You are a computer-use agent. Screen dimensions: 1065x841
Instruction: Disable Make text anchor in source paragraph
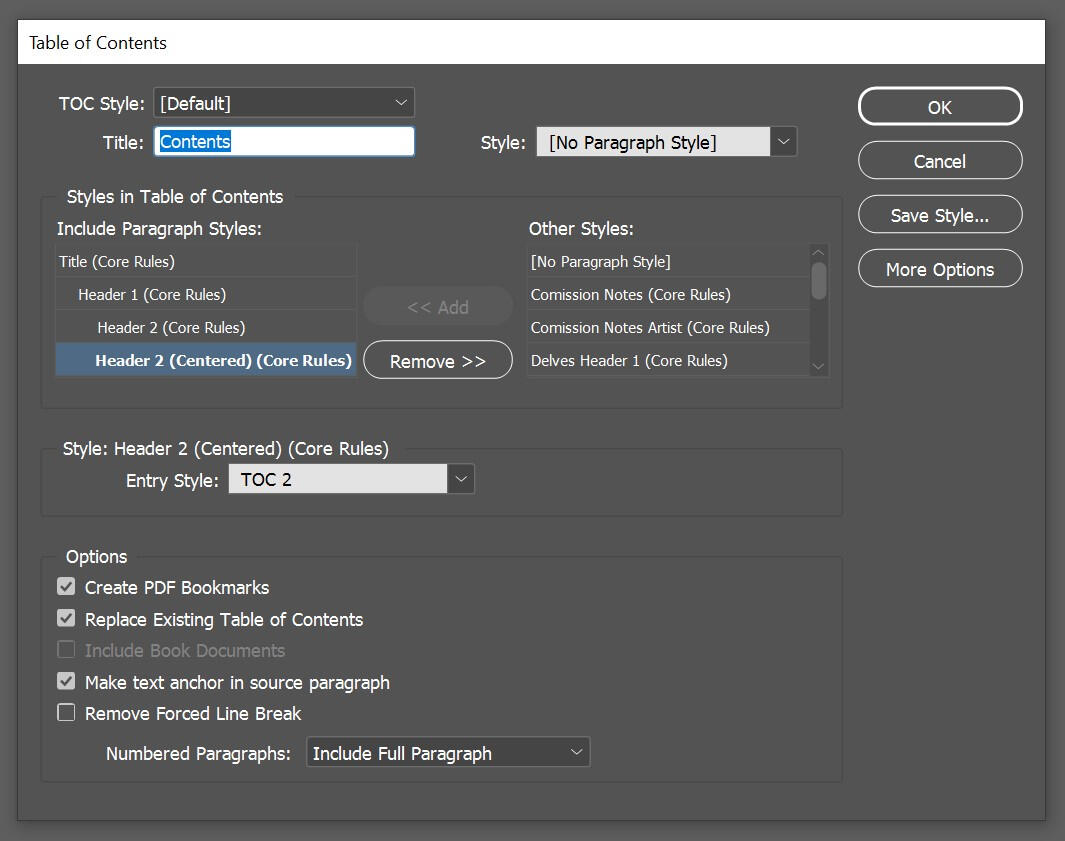point(66,682)
